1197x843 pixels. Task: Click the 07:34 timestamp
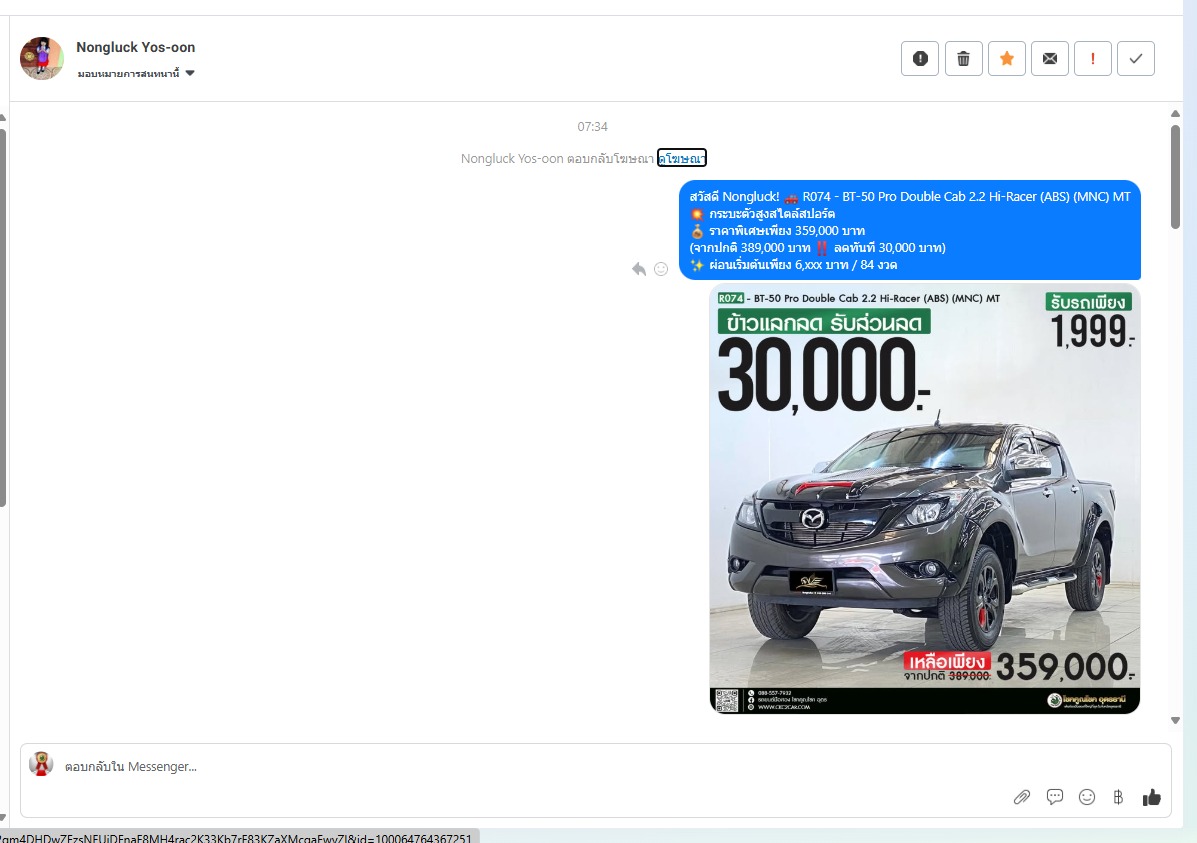click(x=592, y=127)
